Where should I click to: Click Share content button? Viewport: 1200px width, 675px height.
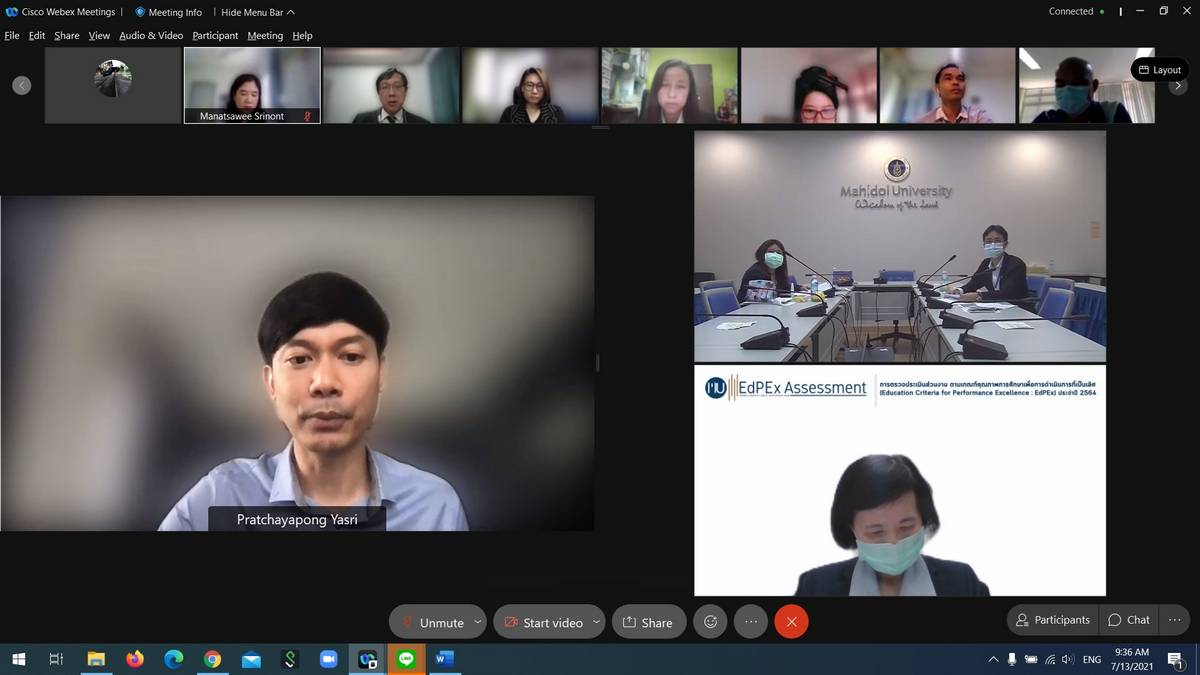click(x=648, y=622)
